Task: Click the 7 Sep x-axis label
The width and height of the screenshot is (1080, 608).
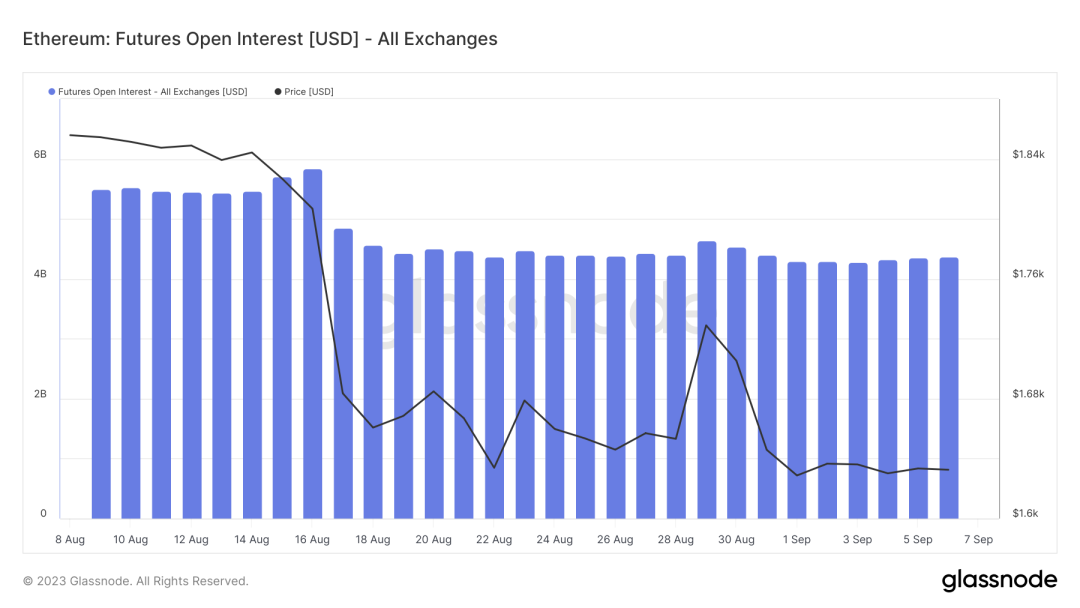Action: pos(978,540)
